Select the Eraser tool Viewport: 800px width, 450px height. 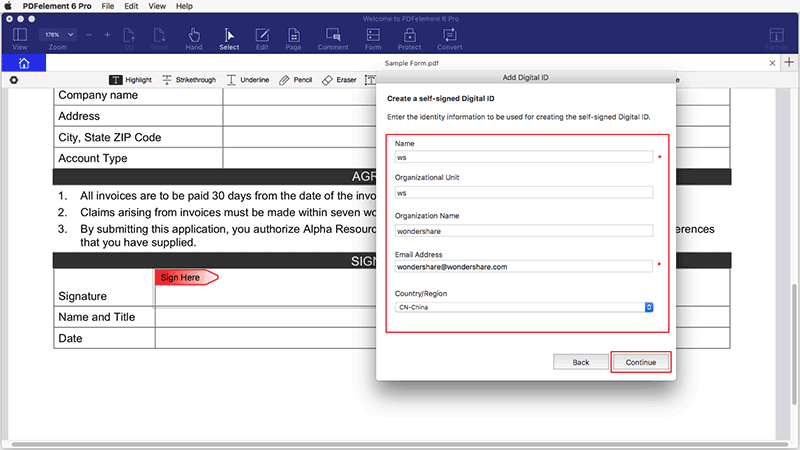click(339, 80)
